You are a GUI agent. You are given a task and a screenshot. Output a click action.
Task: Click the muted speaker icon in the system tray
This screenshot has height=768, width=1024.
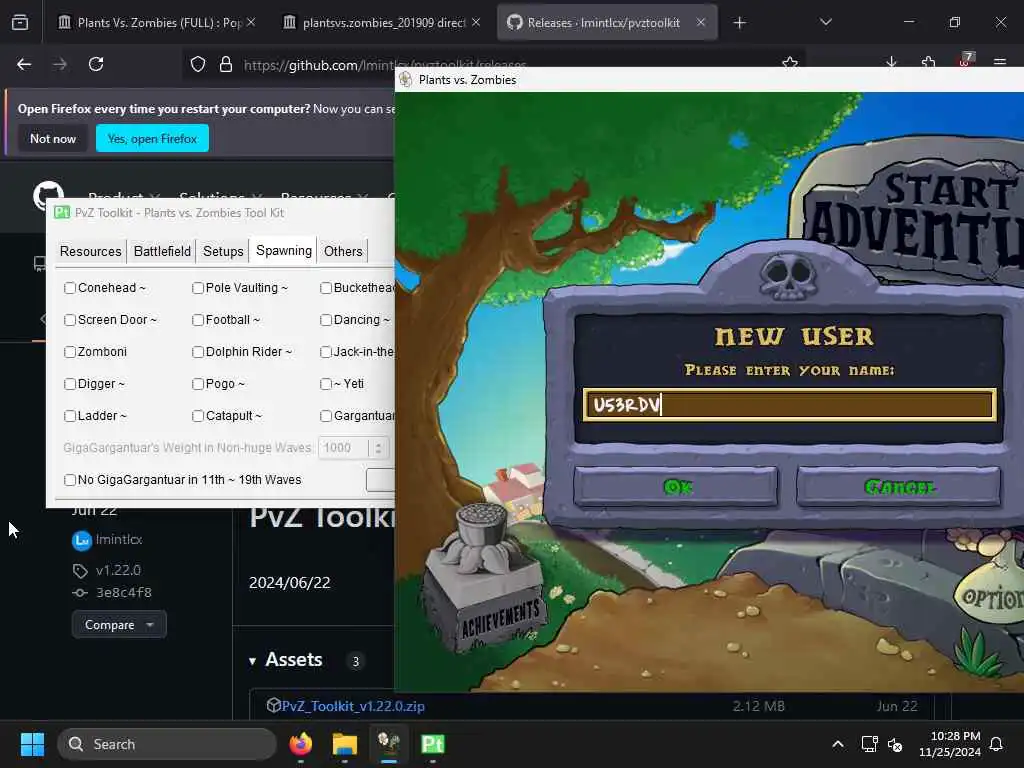click(895, 744)
